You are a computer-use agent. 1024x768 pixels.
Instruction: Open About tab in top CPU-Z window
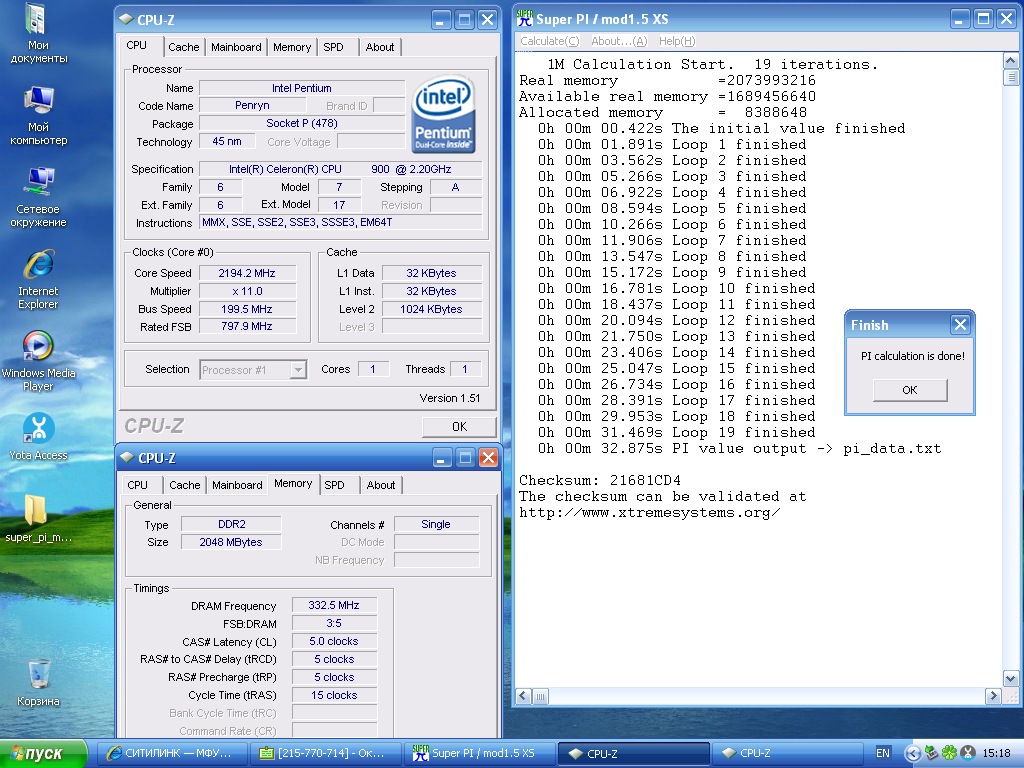tap(379, 47)
